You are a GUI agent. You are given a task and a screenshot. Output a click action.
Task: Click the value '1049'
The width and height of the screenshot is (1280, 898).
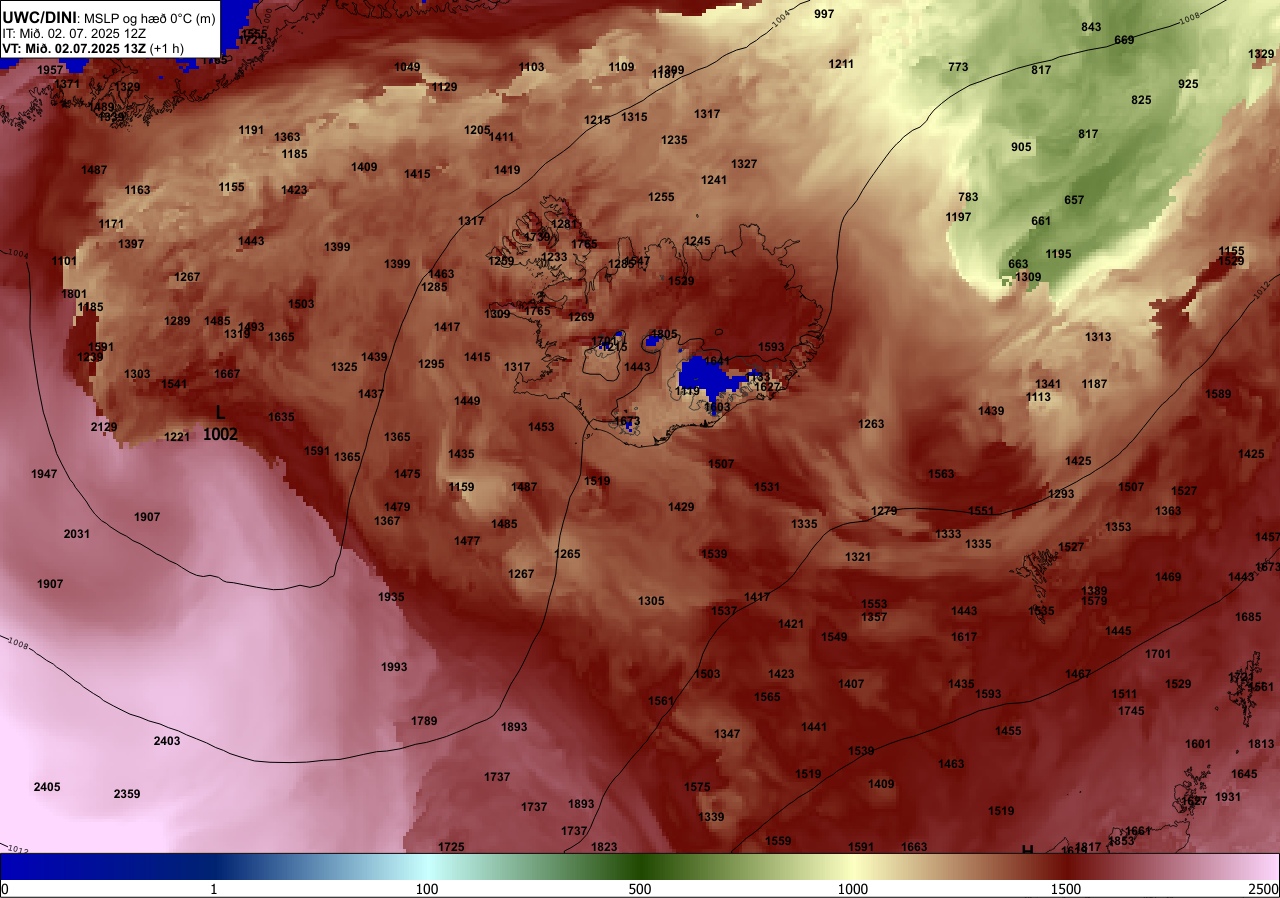pyautogui.click(x=407, y=67)
